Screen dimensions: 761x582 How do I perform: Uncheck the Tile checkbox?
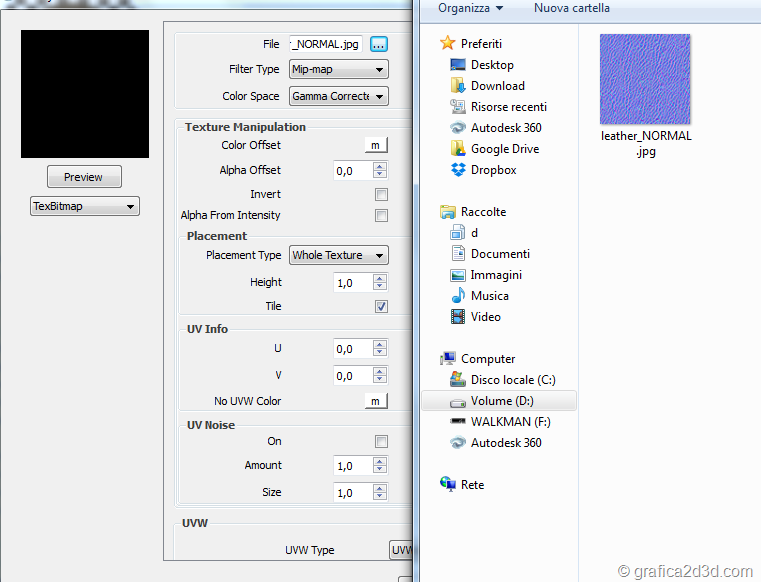coord(381,307)
